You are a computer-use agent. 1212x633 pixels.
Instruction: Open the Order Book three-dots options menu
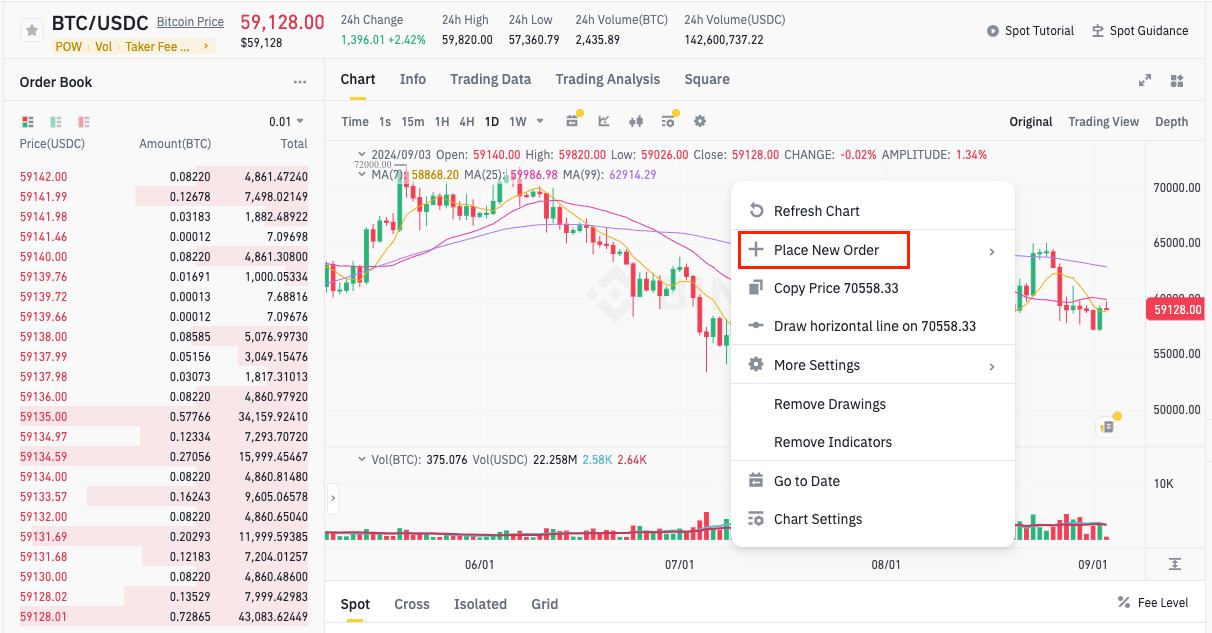(300, 83)
